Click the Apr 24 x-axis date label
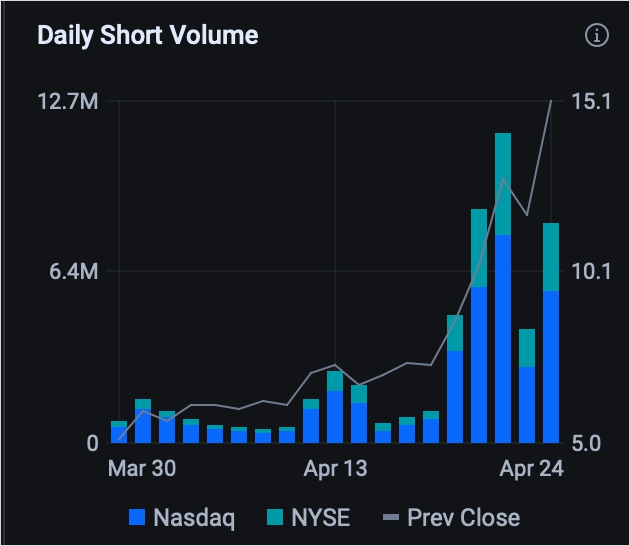Screen dimensions: 630x546 (x=532, y=468)
